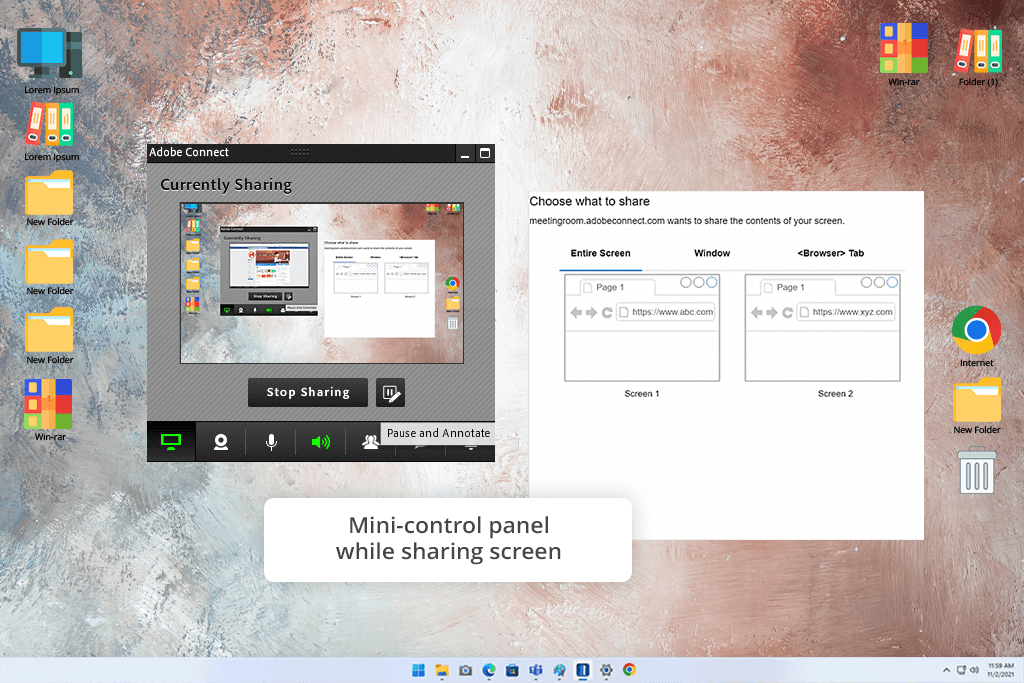Open Microsoft Teams from the taskbar
Viewport: 1024px width, 683px height.
coord(536,670)
